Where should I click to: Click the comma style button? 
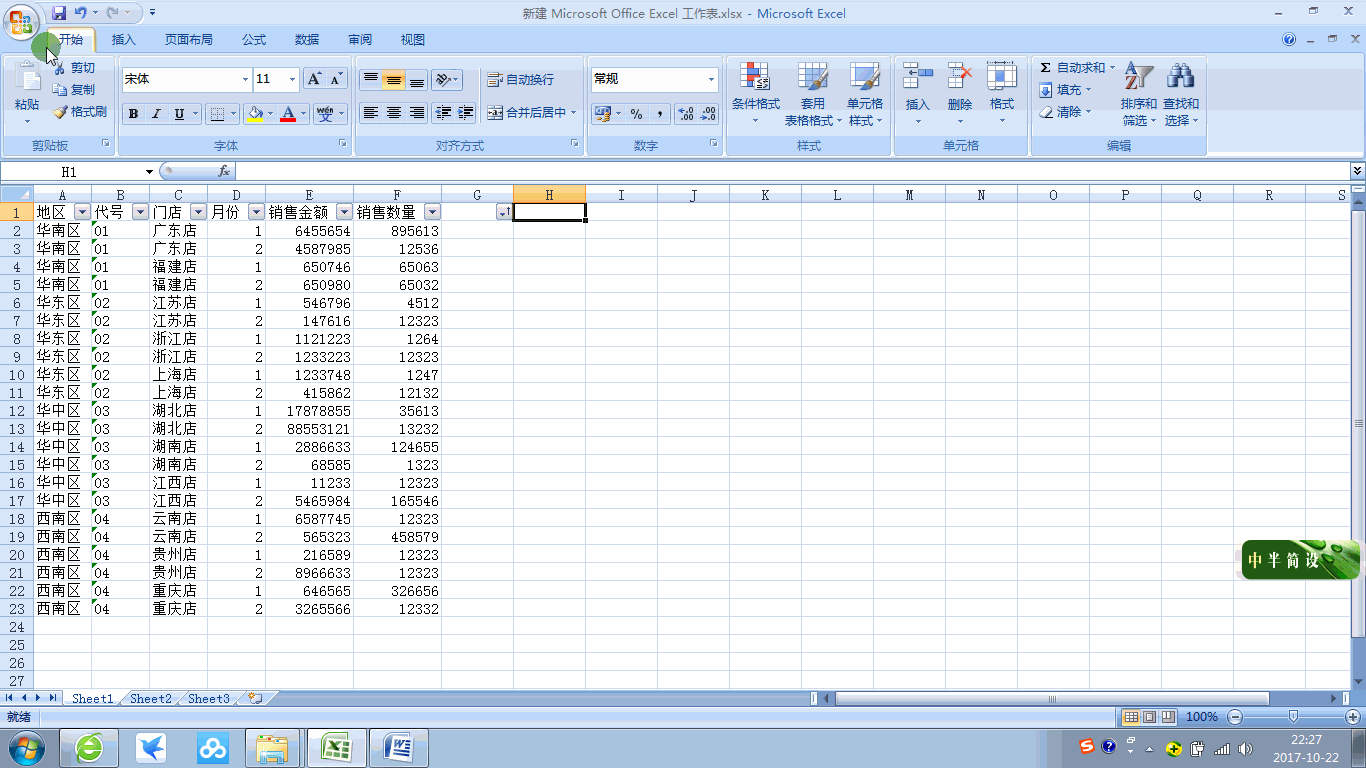(660, 114)
